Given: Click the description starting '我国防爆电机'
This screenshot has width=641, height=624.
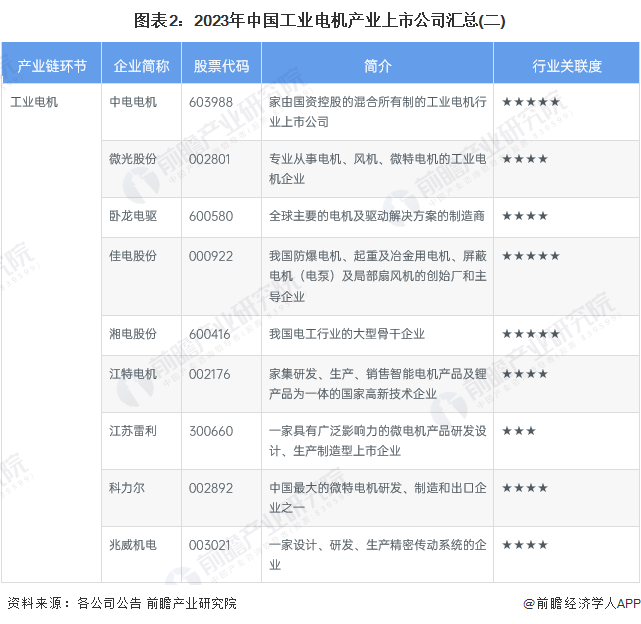Looking at the screenshot, I should click(x=377, y=276).
